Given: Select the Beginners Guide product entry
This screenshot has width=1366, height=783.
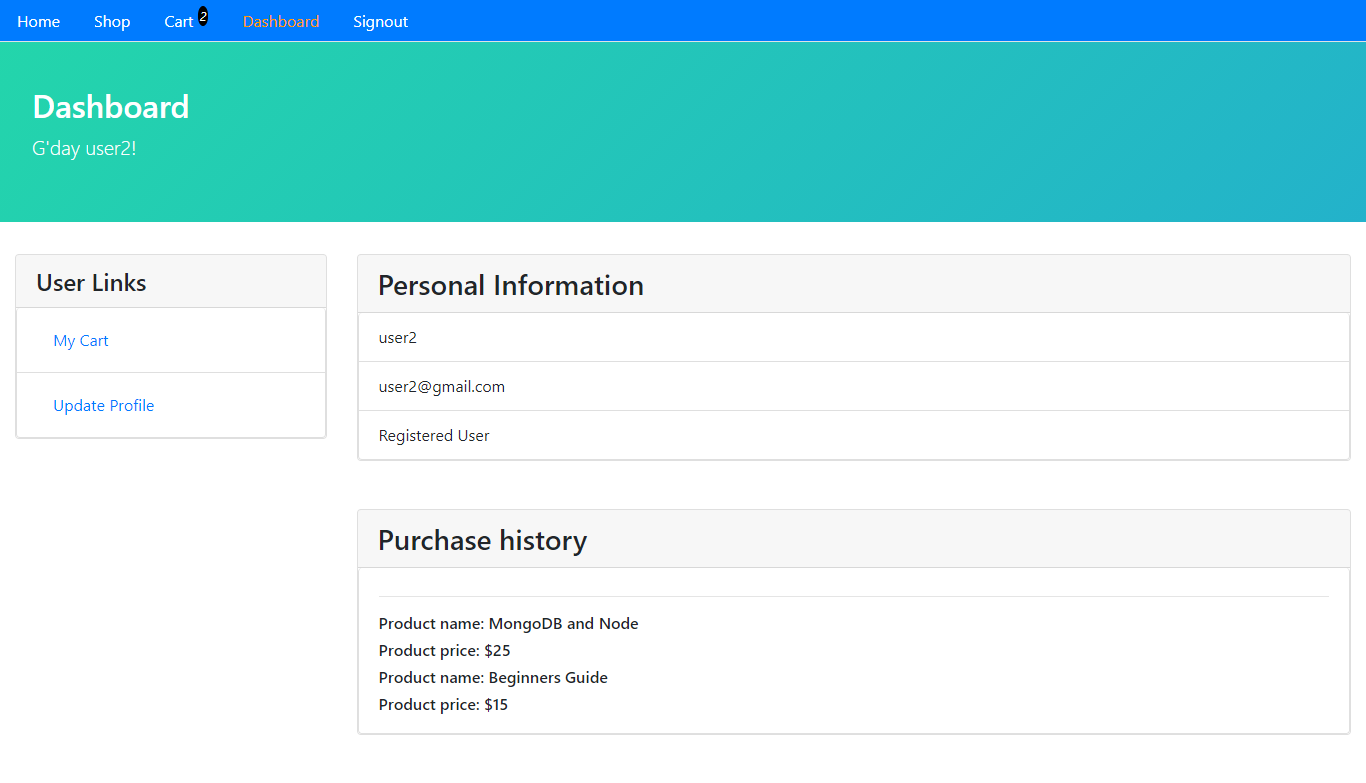Looking at the screenshot, I should click(493, 677).
